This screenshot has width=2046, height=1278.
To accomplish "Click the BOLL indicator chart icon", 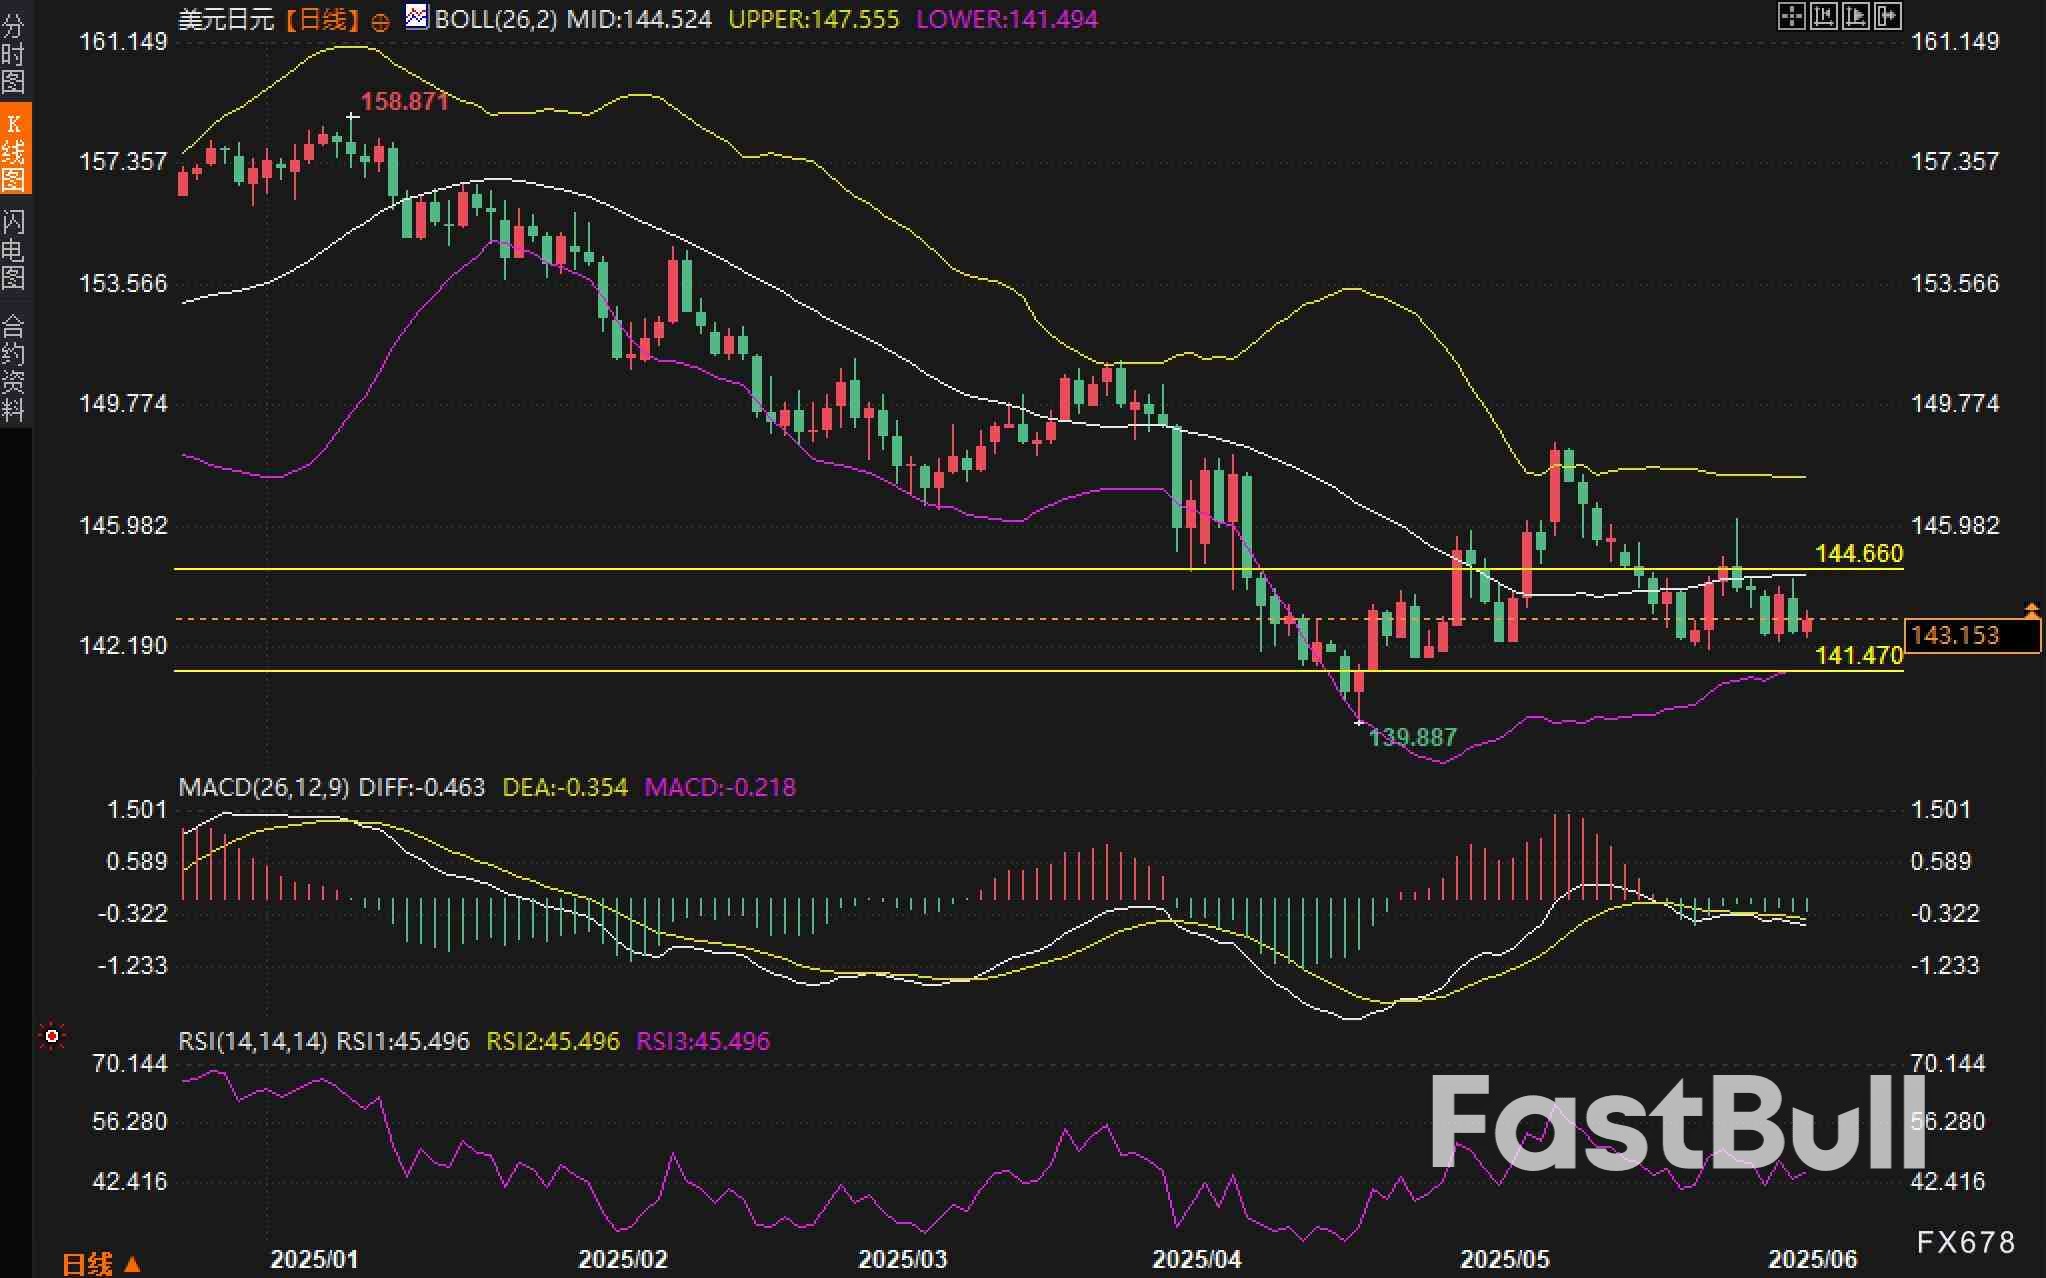I will point(417,17).
